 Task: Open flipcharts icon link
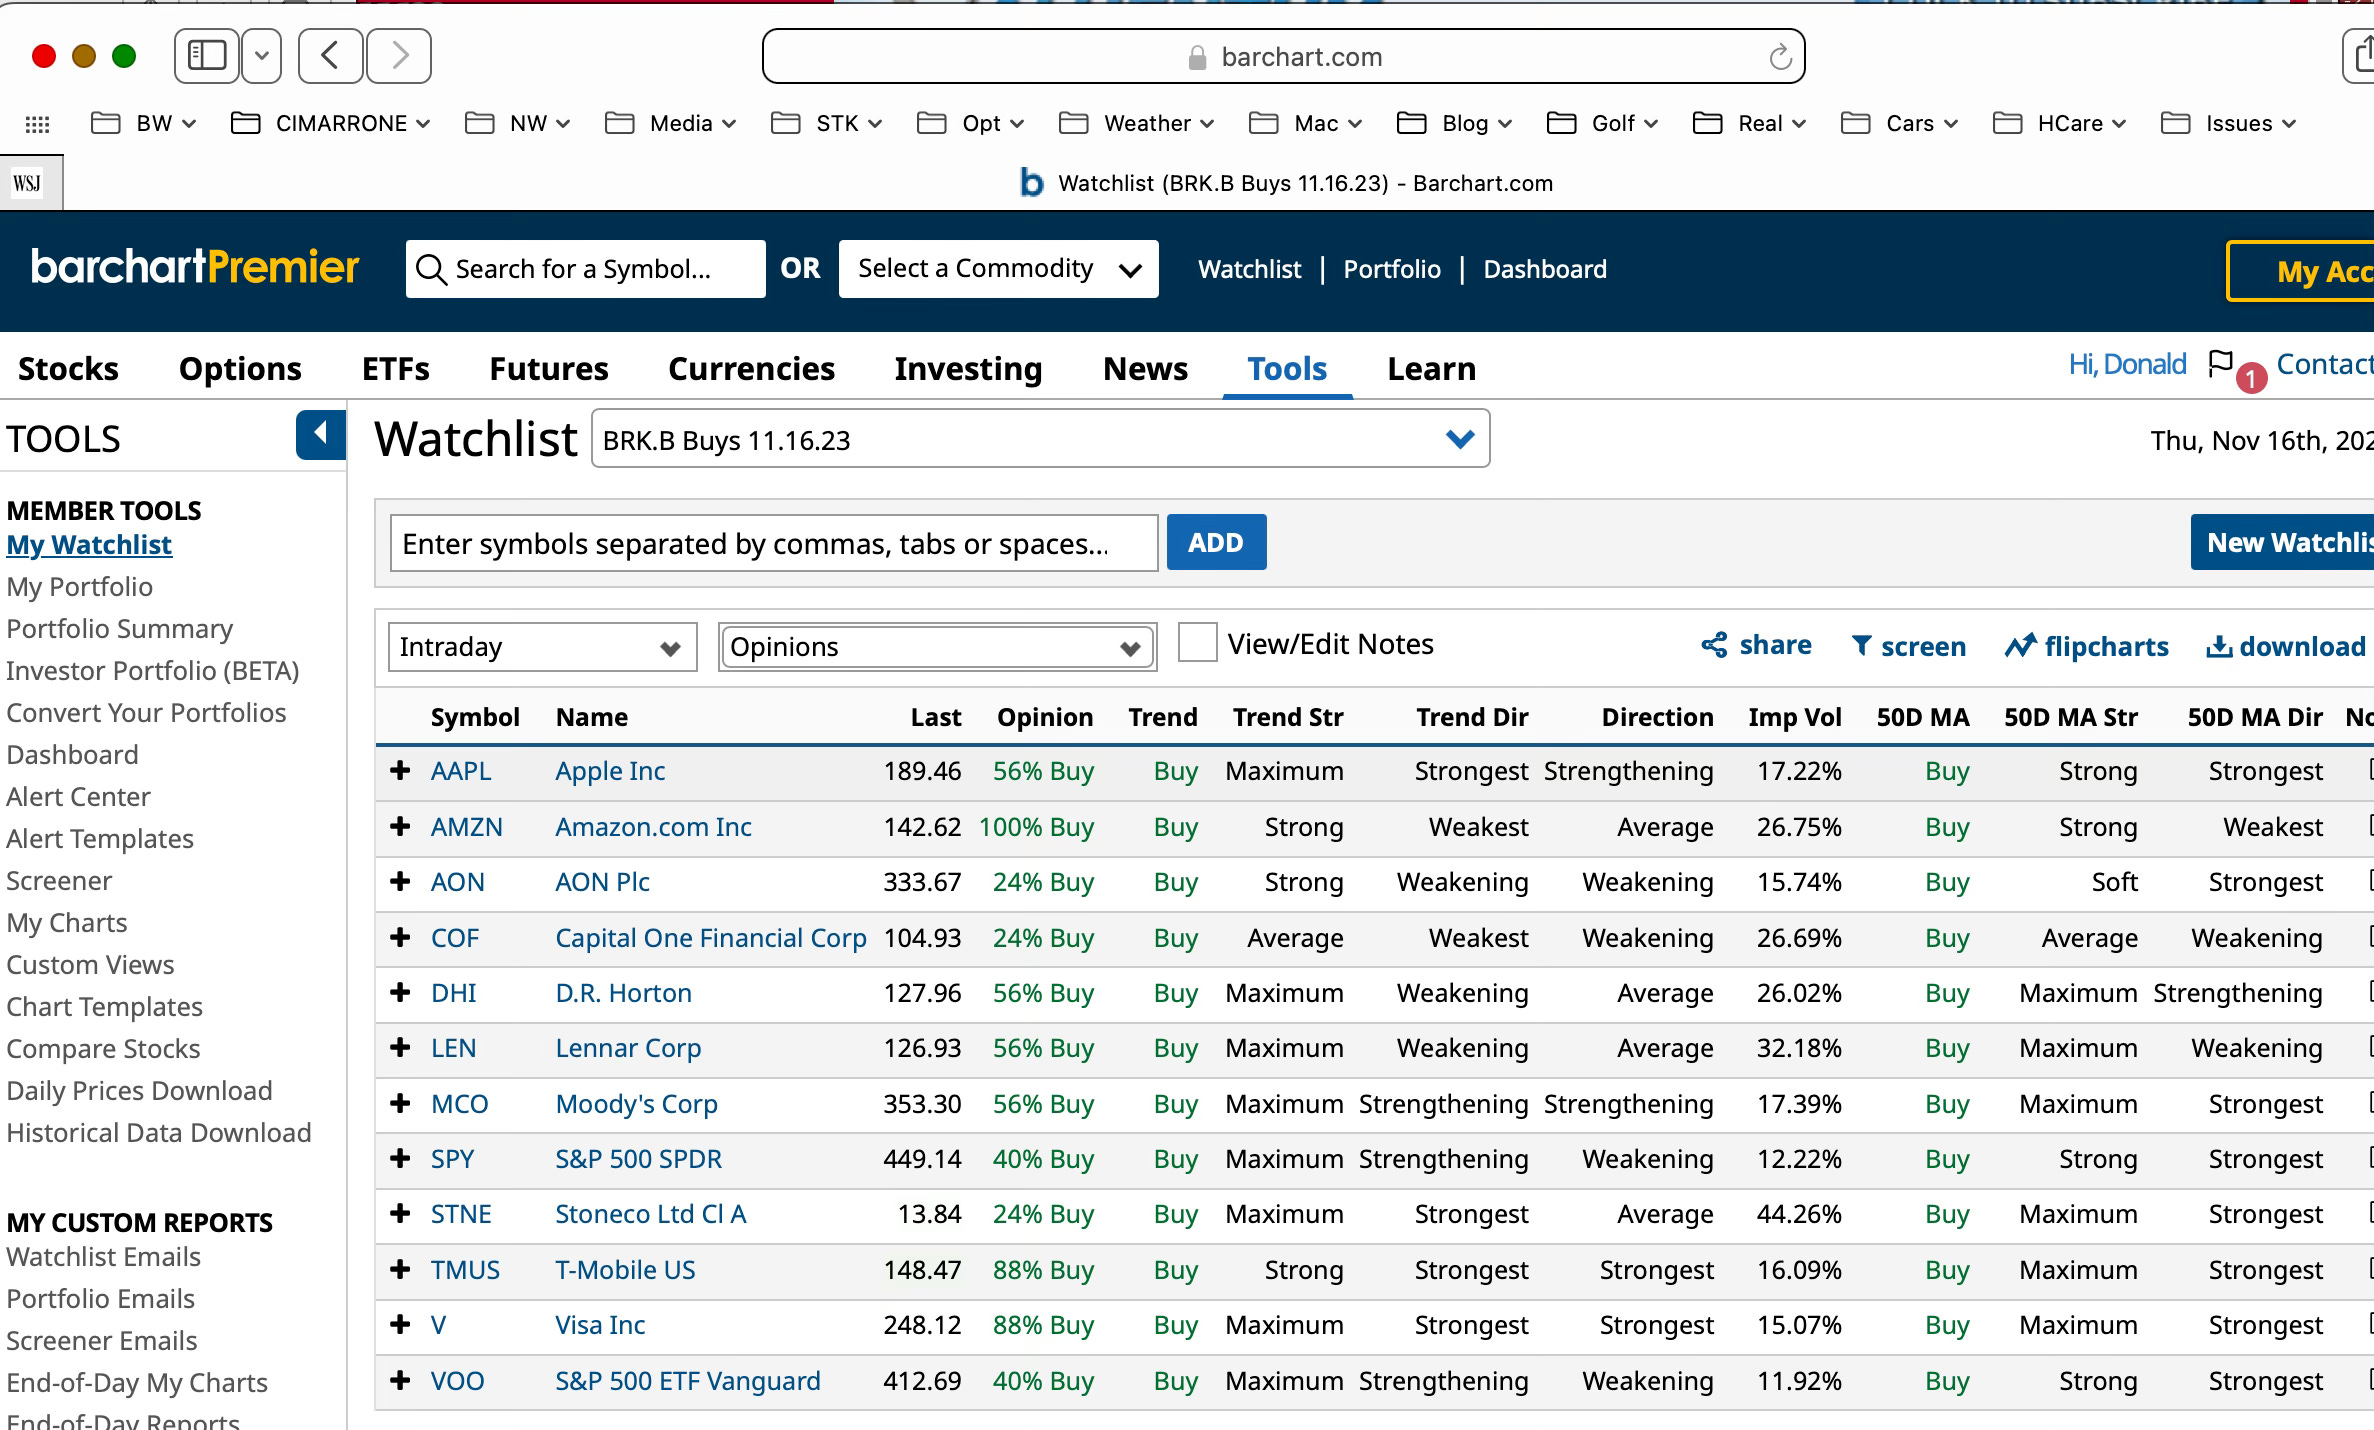tap(2086, 646)
